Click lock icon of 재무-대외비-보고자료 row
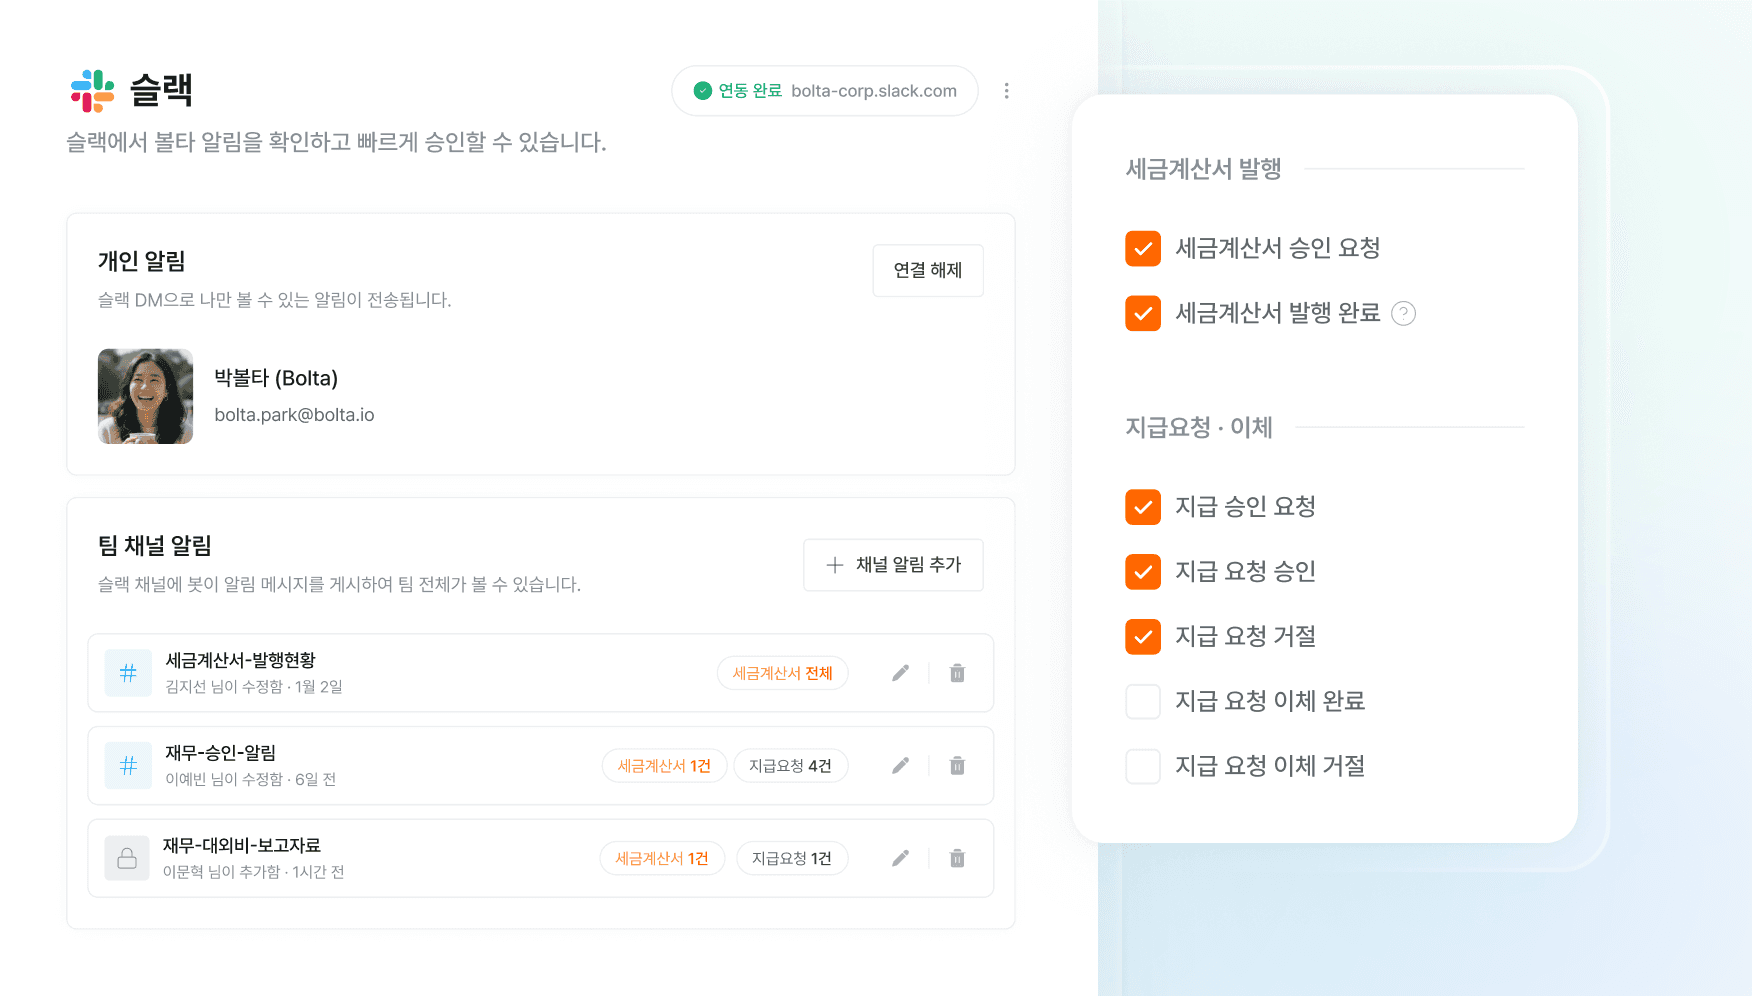Viewport: 1752px width, 996px height. click(x=127, y=858)
